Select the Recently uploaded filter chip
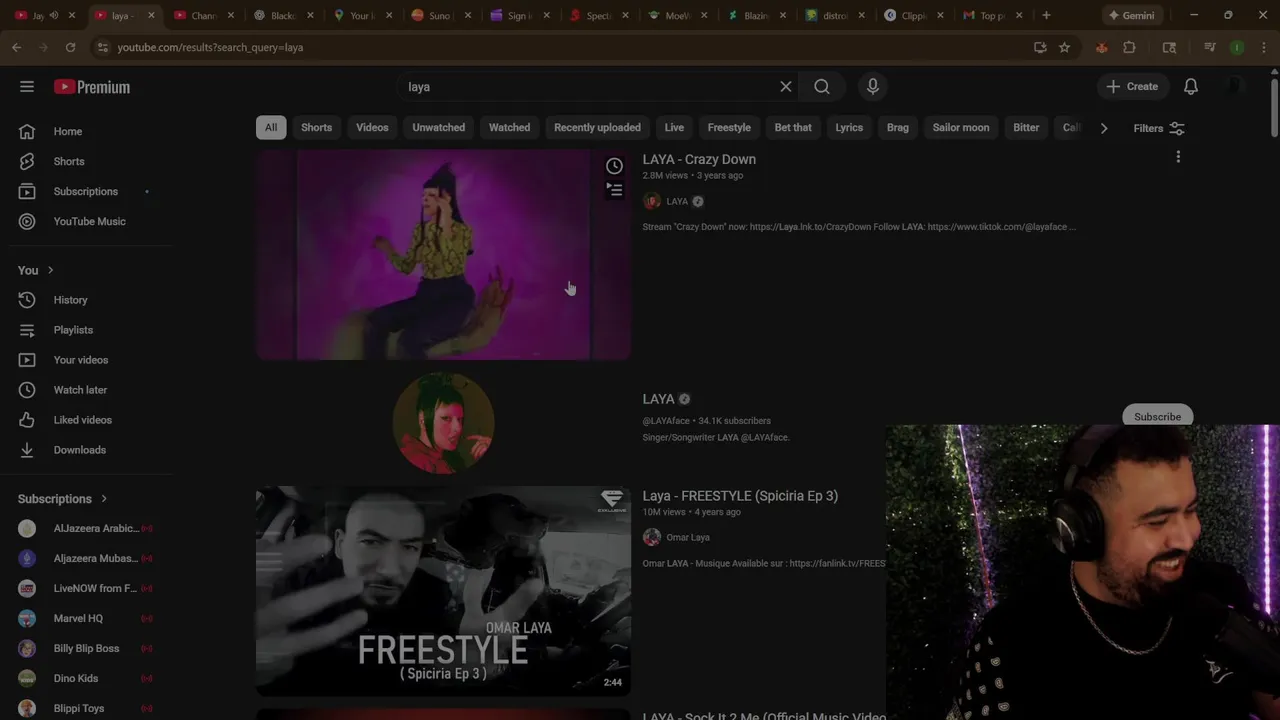 [597, 127]
